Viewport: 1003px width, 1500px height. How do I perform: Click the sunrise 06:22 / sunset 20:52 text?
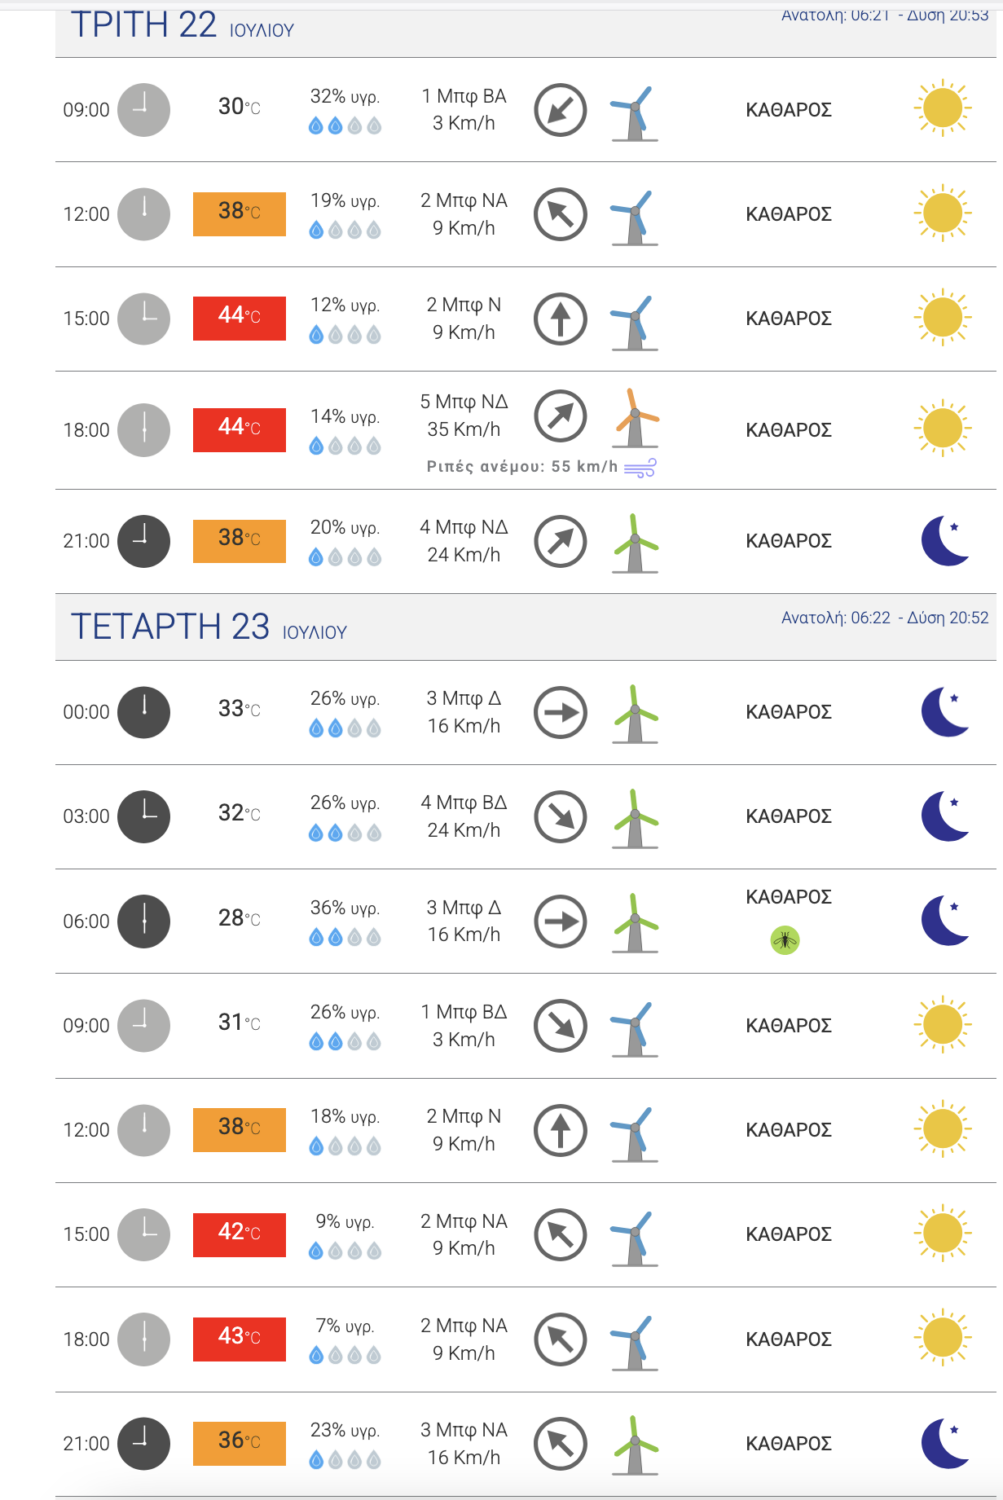pos(884,618)
